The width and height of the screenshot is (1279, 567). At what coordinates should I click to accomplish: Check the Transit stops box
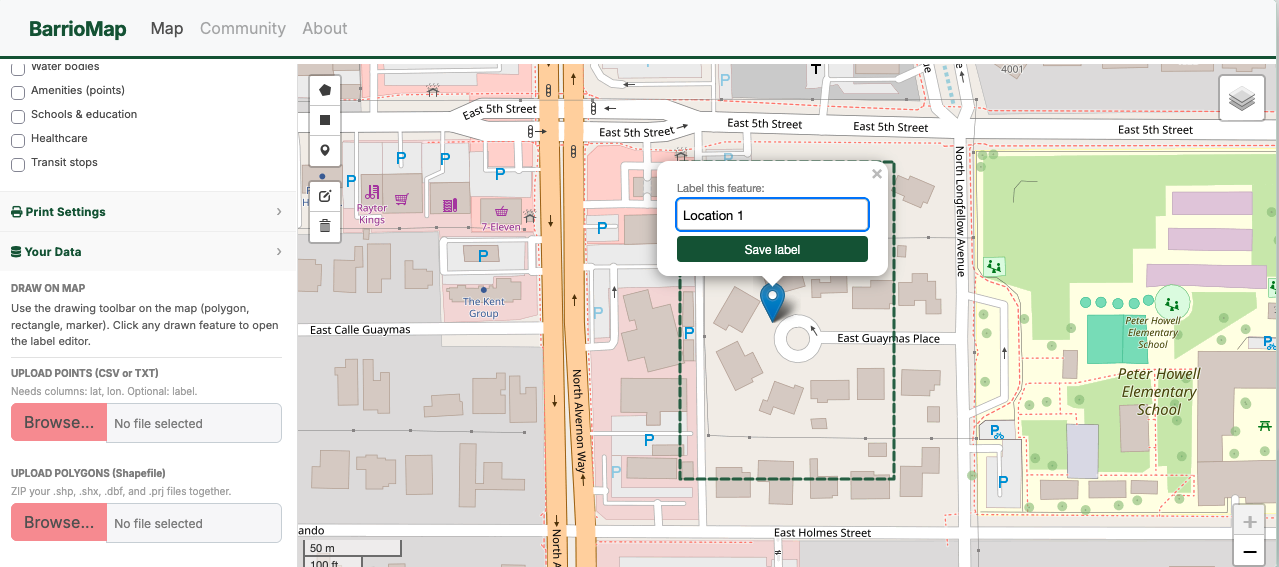(x=18, y=164)
